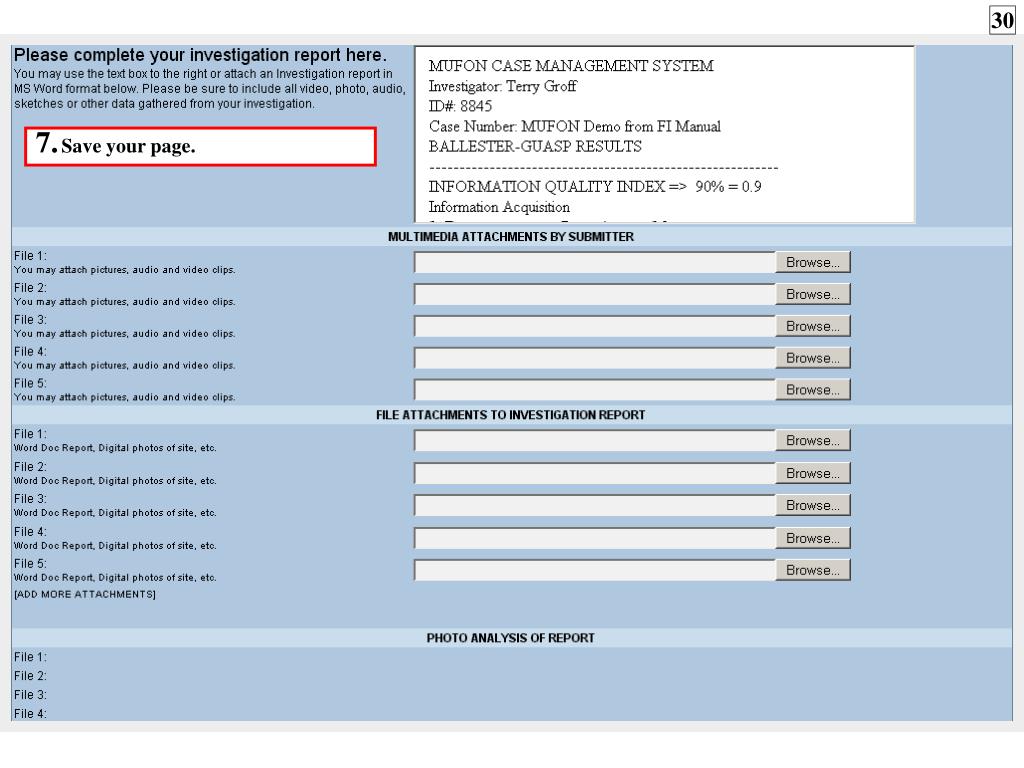The image size is (1024, 768).
Task: Click the 'INFORMATION QUALITY INDEX' line
Action: (595, 187)
